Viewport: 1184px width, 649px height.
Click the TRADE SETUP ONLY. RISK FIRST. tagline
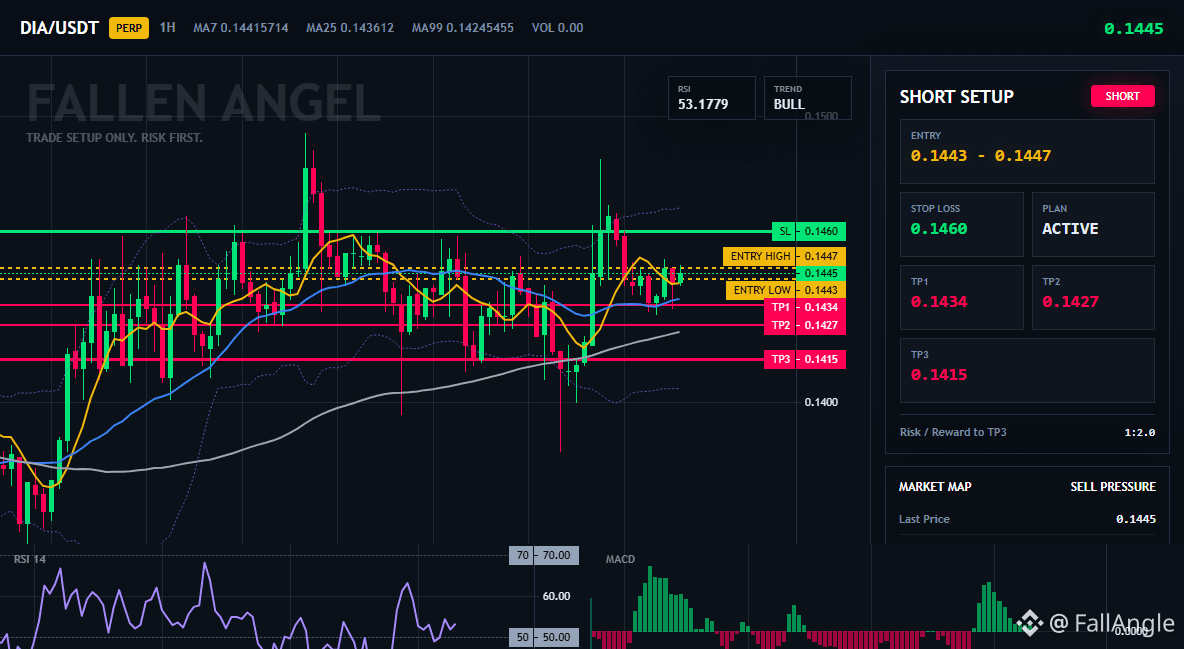[114, 138]
